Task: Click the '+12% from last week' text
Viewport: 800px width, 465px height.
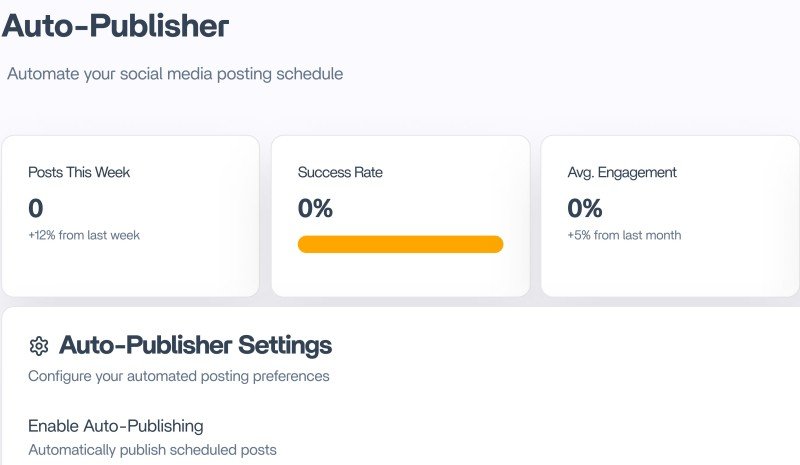Action: click(x=84, y=235)
